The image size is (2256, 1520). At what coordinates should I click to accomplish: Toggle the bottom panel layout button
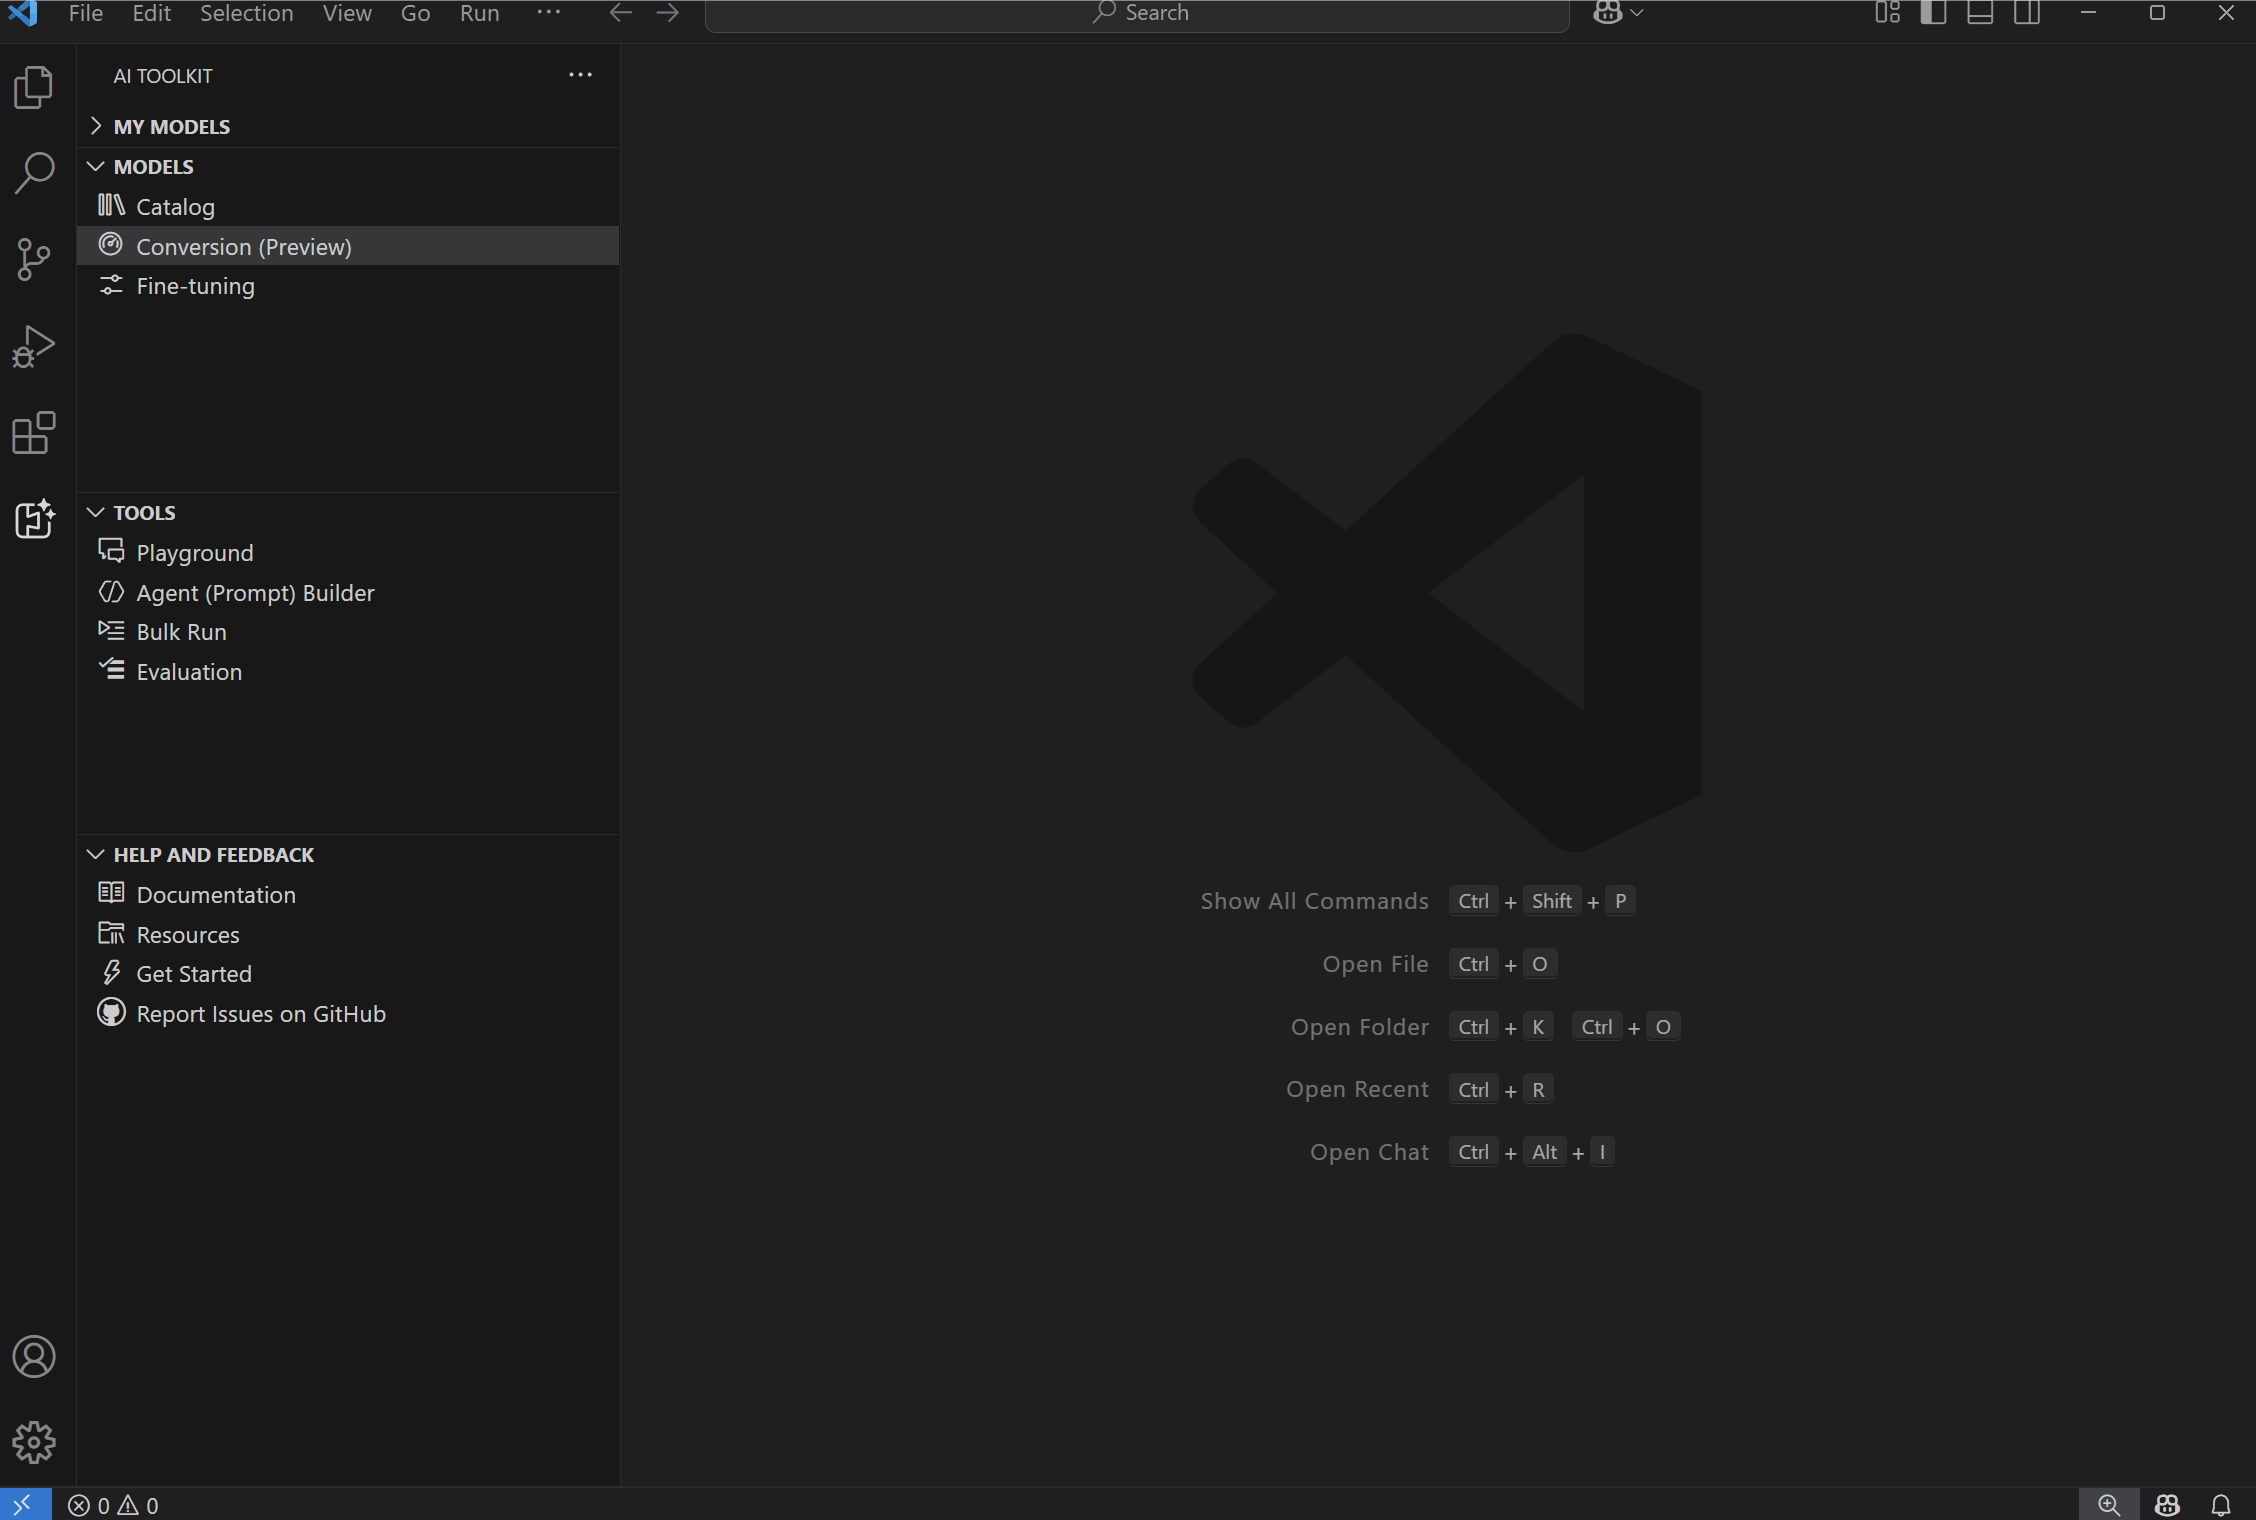point(1980,13)
